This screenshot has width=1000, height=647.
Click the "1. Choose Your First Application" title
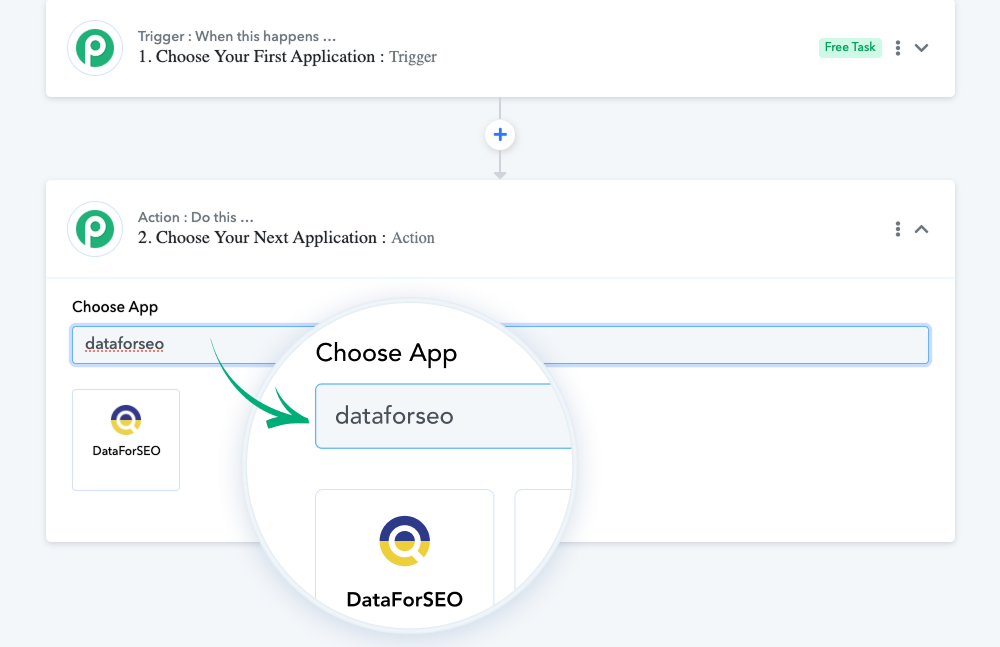pos(261,57)
